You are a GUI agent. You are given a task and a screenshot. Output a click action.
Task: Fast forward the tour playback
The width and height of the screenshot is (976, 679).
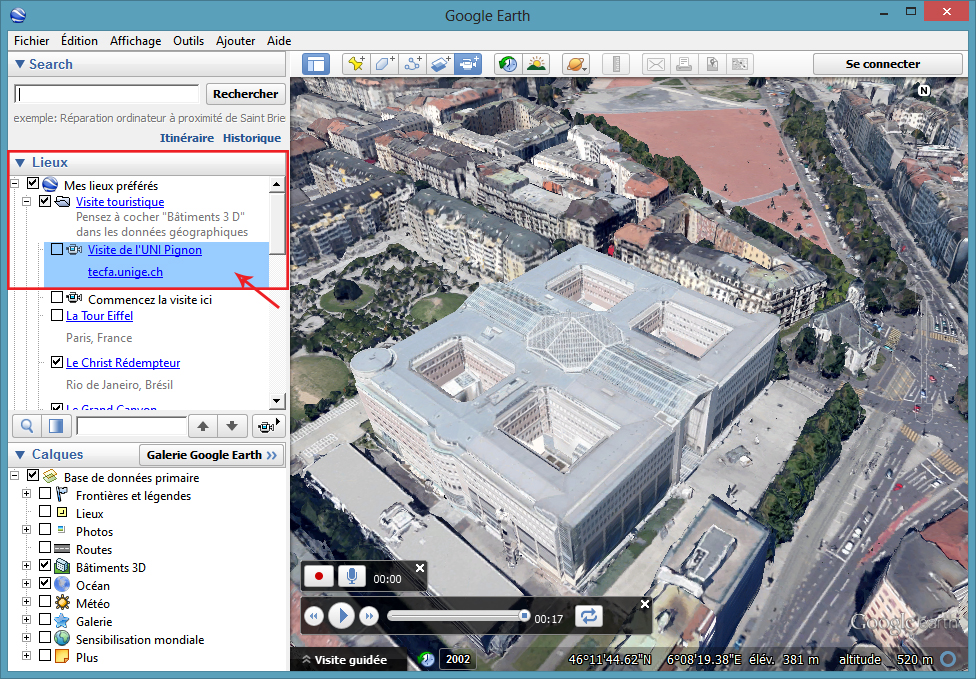[x=369, y=616]
